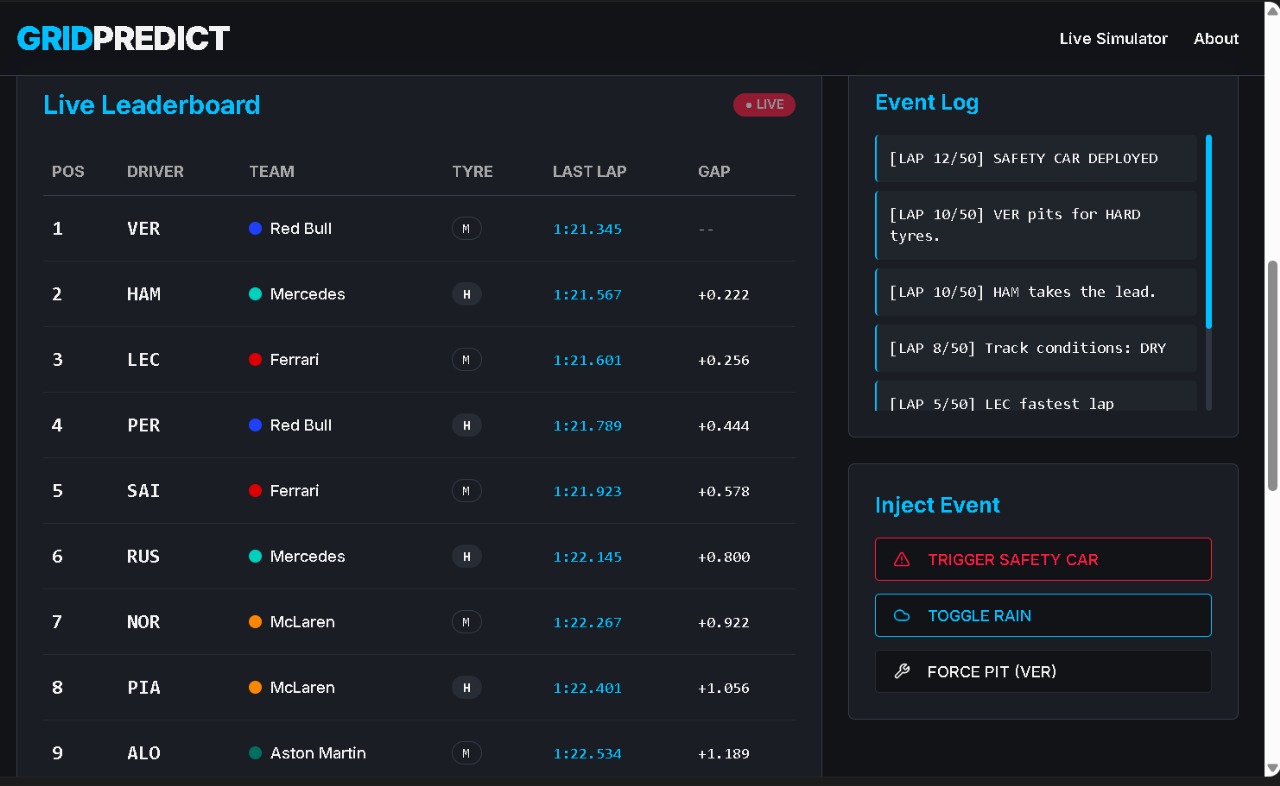Select the 'VER pits for HARD tyres' entry
The image size is (1280, 786).
coord(1036,225)
